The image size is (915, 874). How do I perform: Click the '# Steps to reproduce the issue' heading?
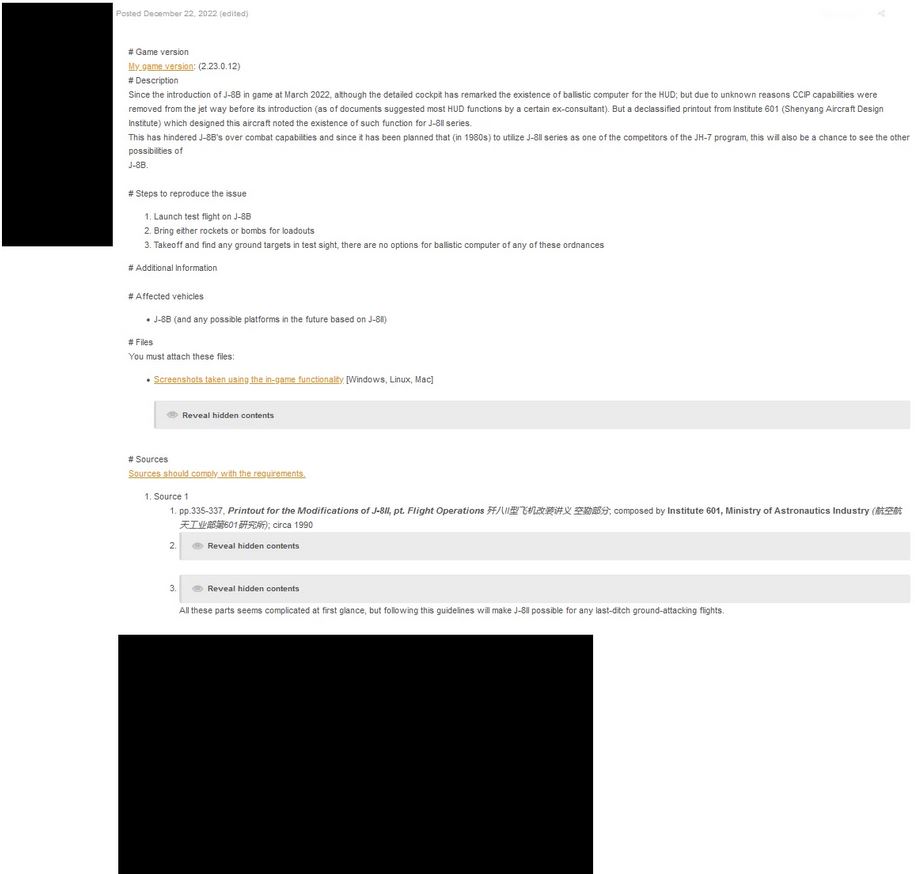(187, 193)
